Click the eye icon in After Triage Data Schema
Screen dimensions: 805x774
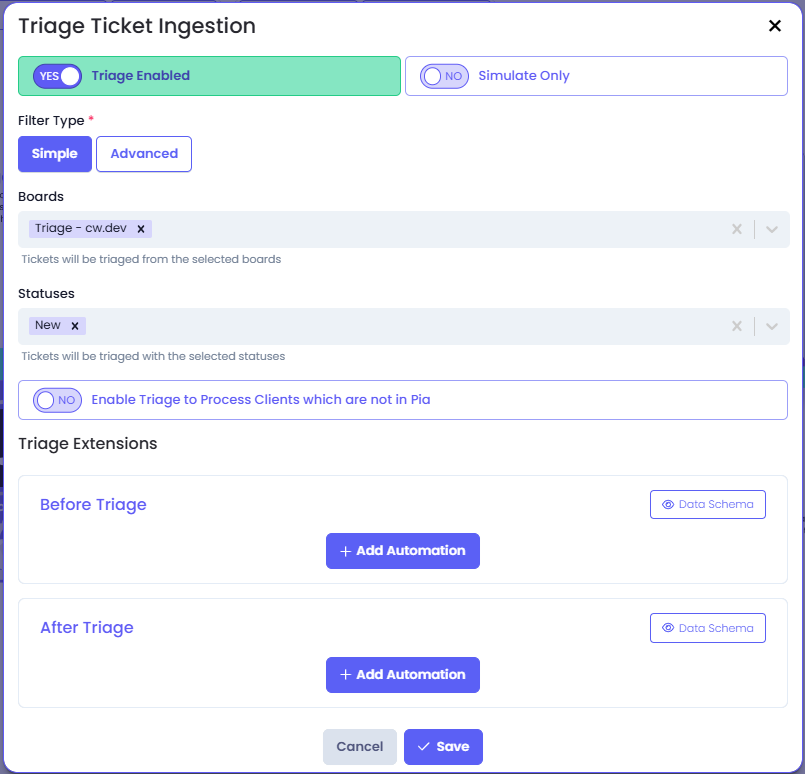point(667,628)
